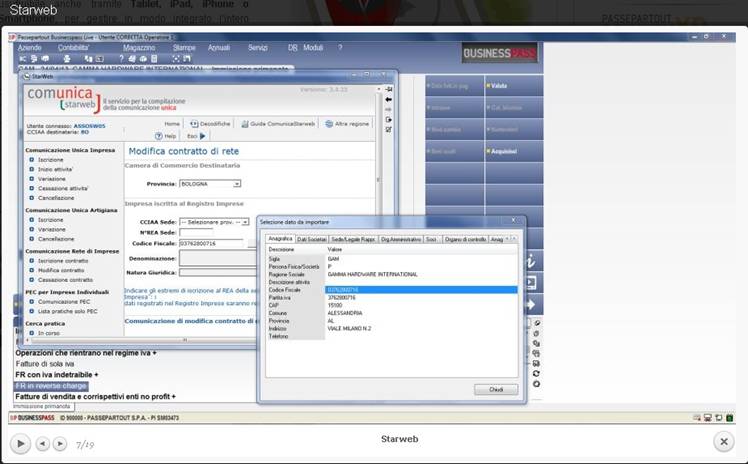Click the Esci arrow icon
The width and height of the screenshot is (748, 464).
click(202, 135)
